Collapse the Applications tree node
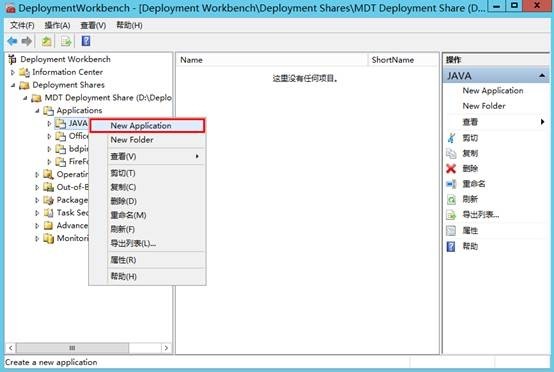Viewport: 554px width, 372px height. point(37,111)
